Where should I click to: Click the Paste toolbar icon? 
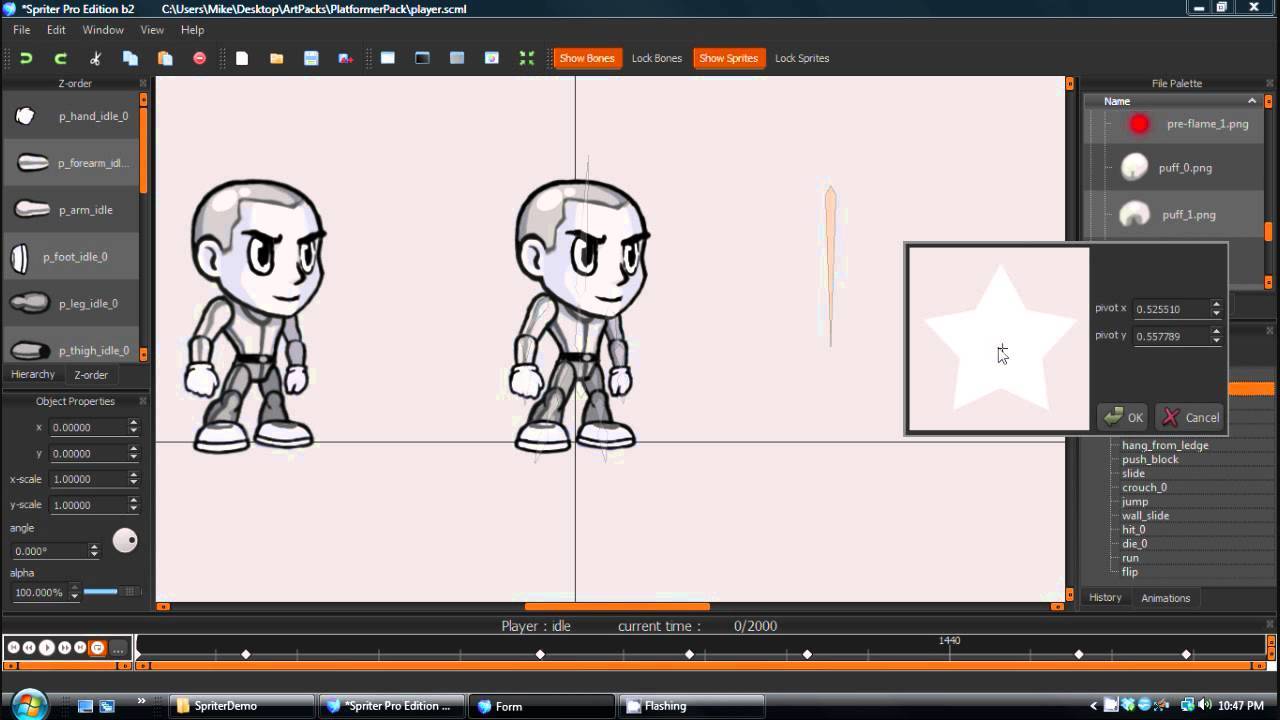point(165,58)
